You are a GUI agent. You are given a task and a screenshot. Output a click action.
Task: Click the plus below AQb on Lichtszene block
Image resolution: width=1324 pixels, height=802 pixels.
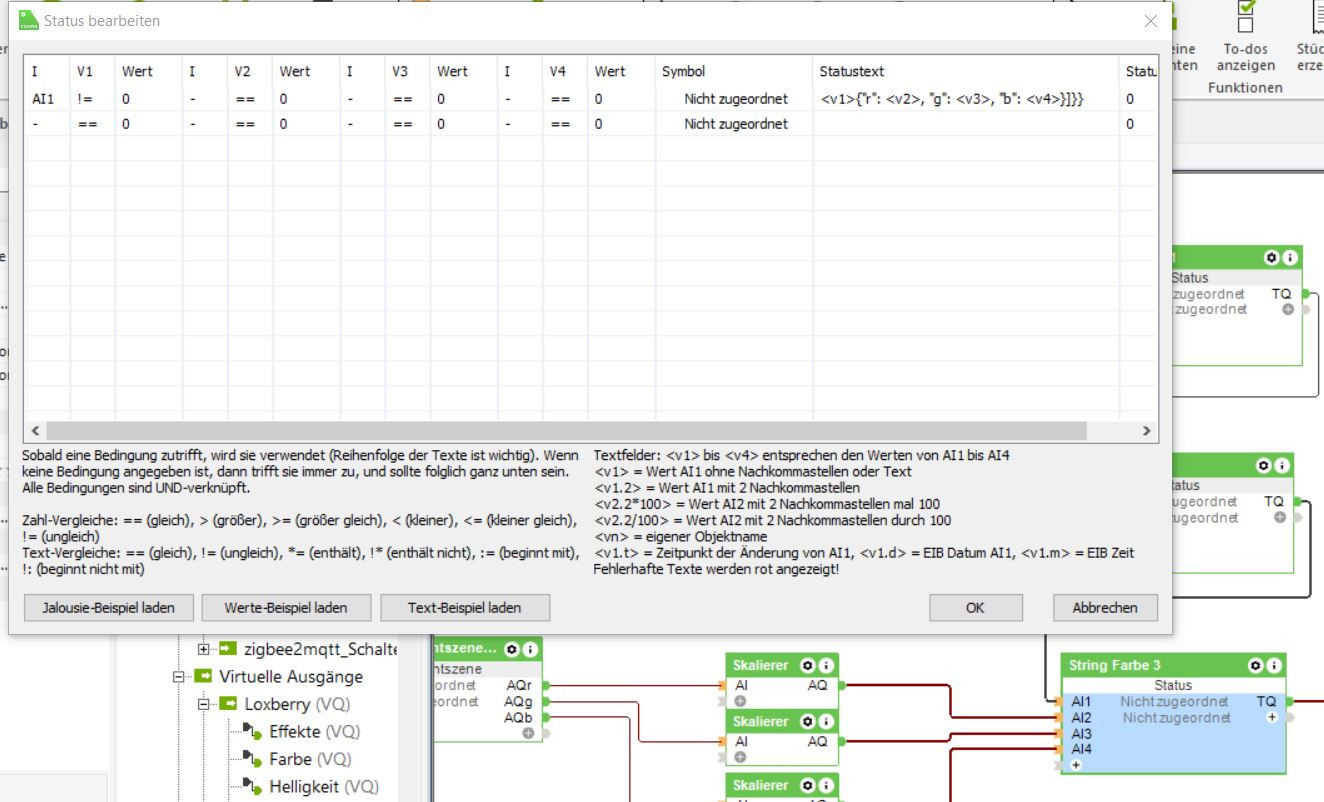coord(528,734)
